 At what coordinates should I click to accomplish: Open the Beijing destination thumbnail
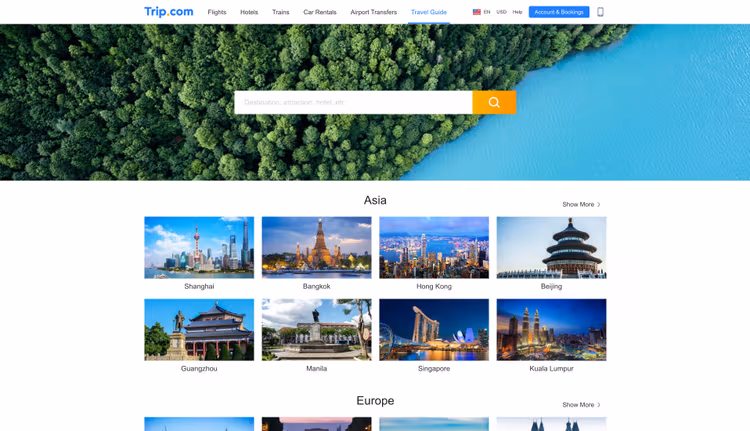coord(551,247)
